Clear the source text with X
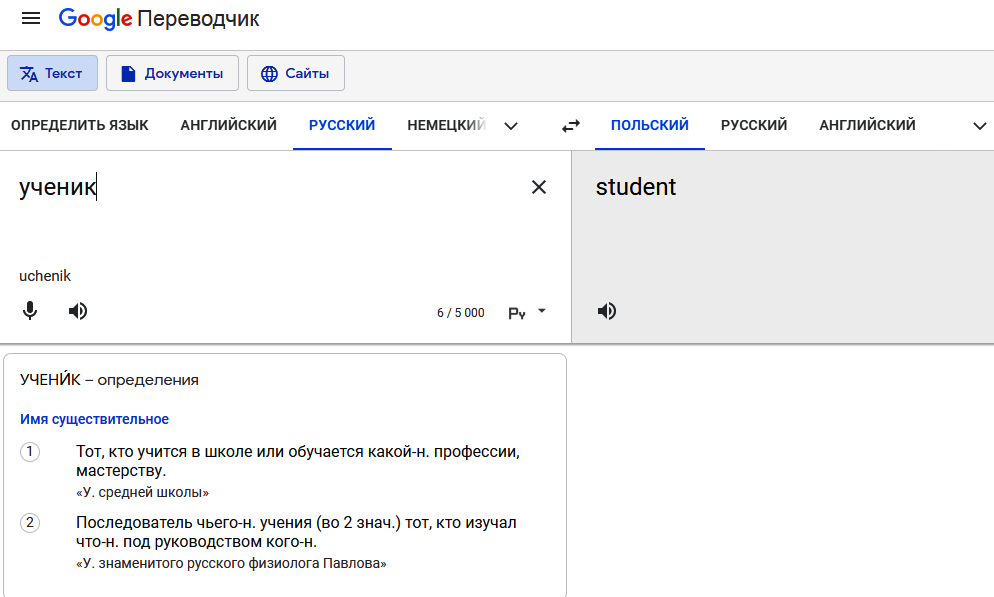 tap(539, 187)
